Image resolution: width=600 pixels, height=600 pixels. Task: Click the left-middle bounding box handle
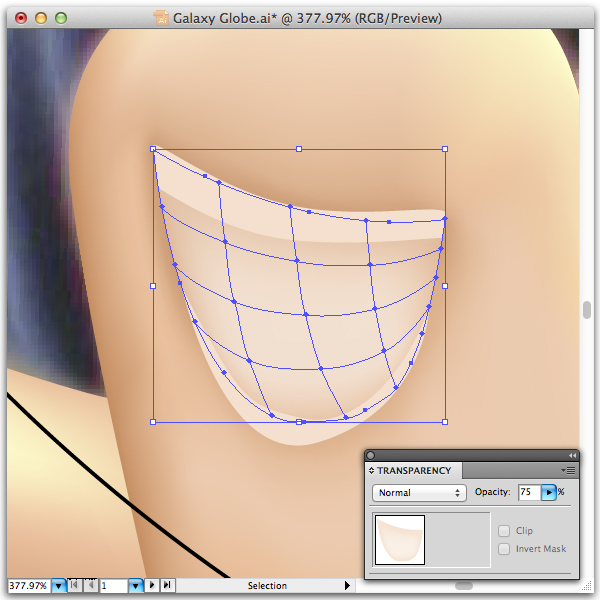point(153,286)
